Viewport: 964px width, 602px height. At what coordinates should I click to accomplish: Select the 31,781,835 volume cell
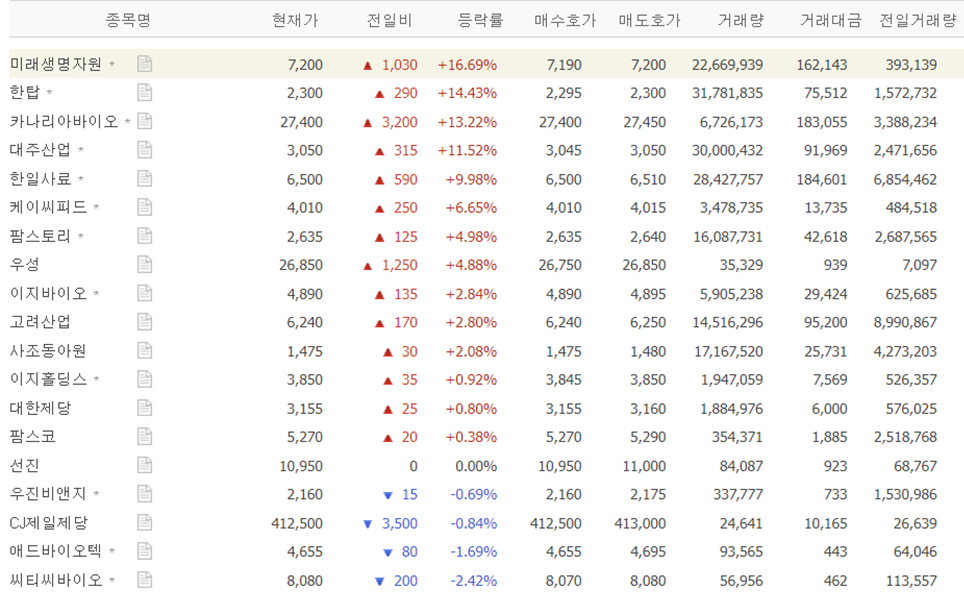pyautogui.click(x=727, y=93)
